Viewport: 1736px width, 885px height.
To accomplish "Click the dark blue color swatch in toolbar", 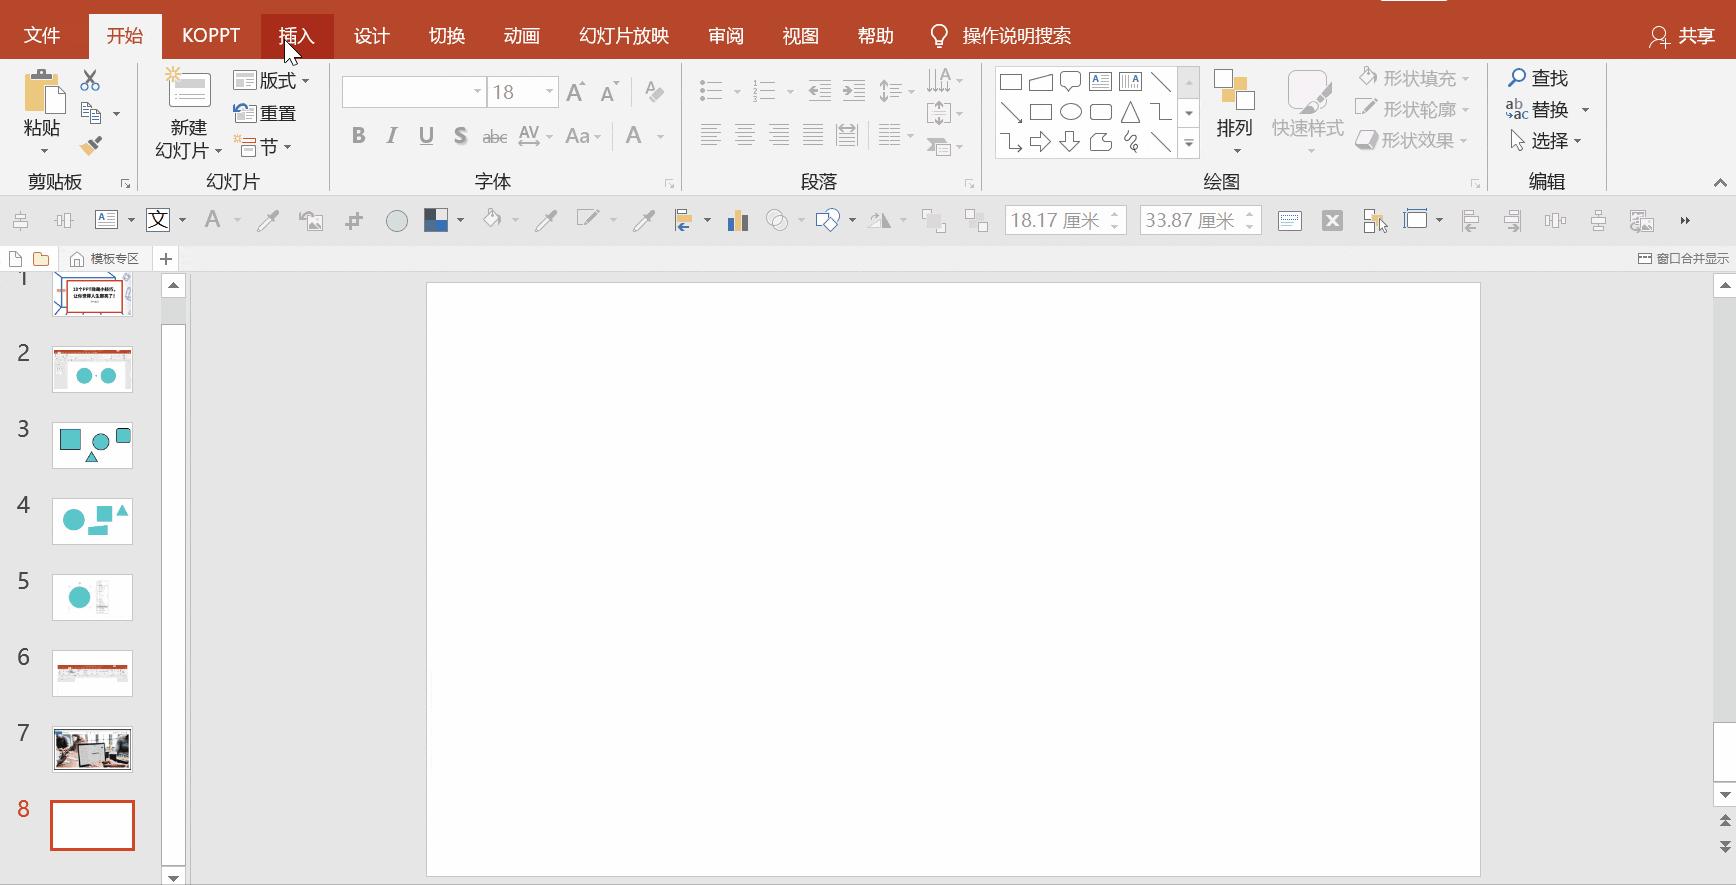I will click(436, 221).
